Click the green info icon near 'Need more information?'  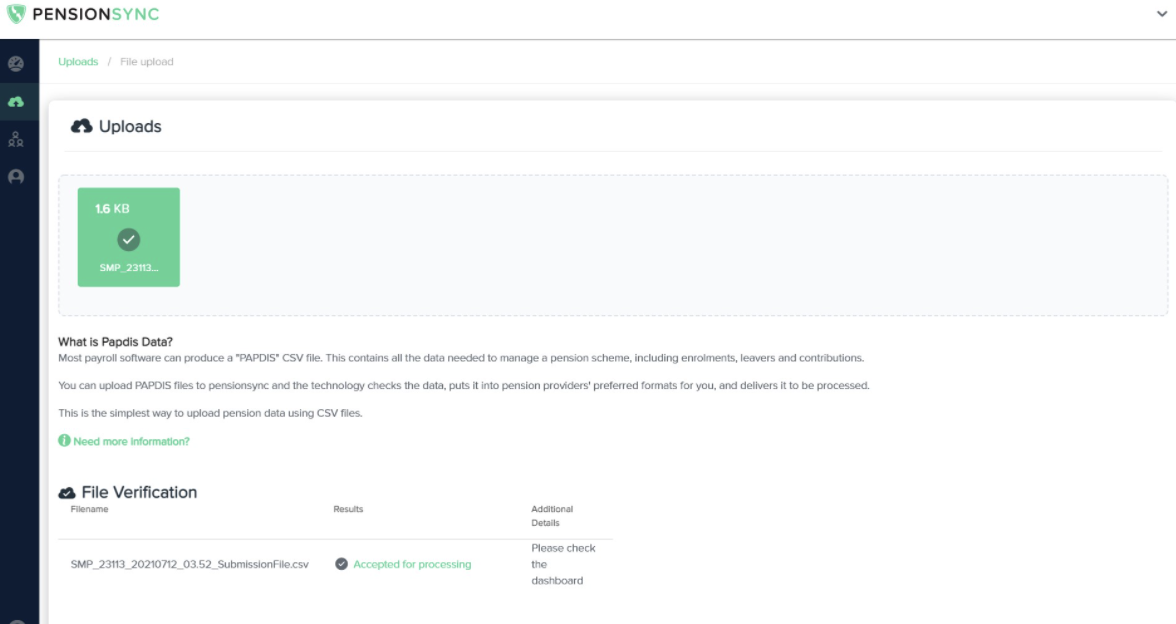click(x=66, y=440)
